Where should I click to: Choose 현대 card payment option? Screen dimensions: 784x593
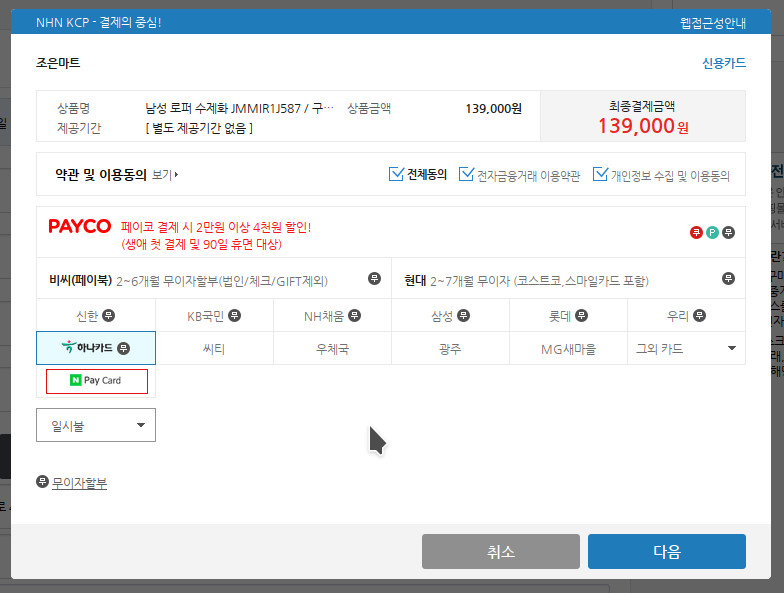pyautogui.click(x=568, y=278)
